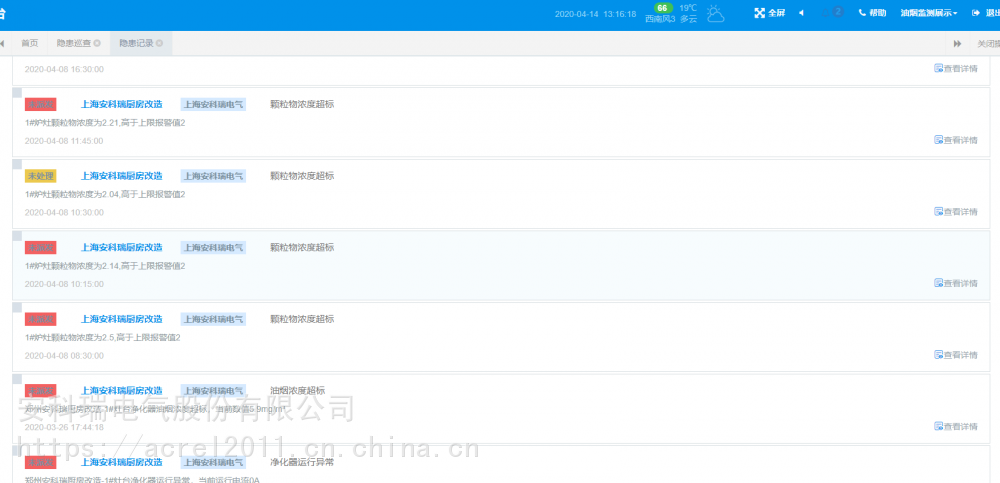Viewport: 1000px width, 483px height.
Task: Tick the checkbox on the 10:30:00 record
Action: [x=17, y=164]
